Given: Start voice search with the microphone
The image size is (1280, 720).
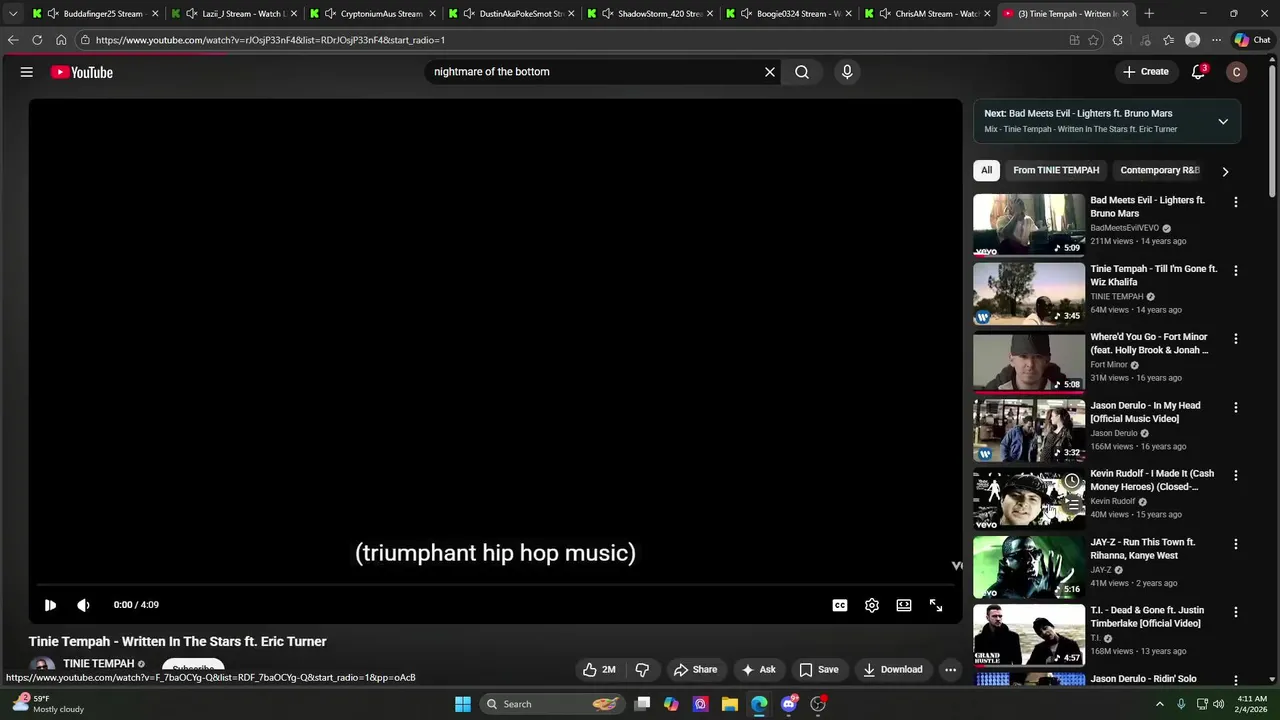Looking at the screenshot, I should tap(847, 72).
